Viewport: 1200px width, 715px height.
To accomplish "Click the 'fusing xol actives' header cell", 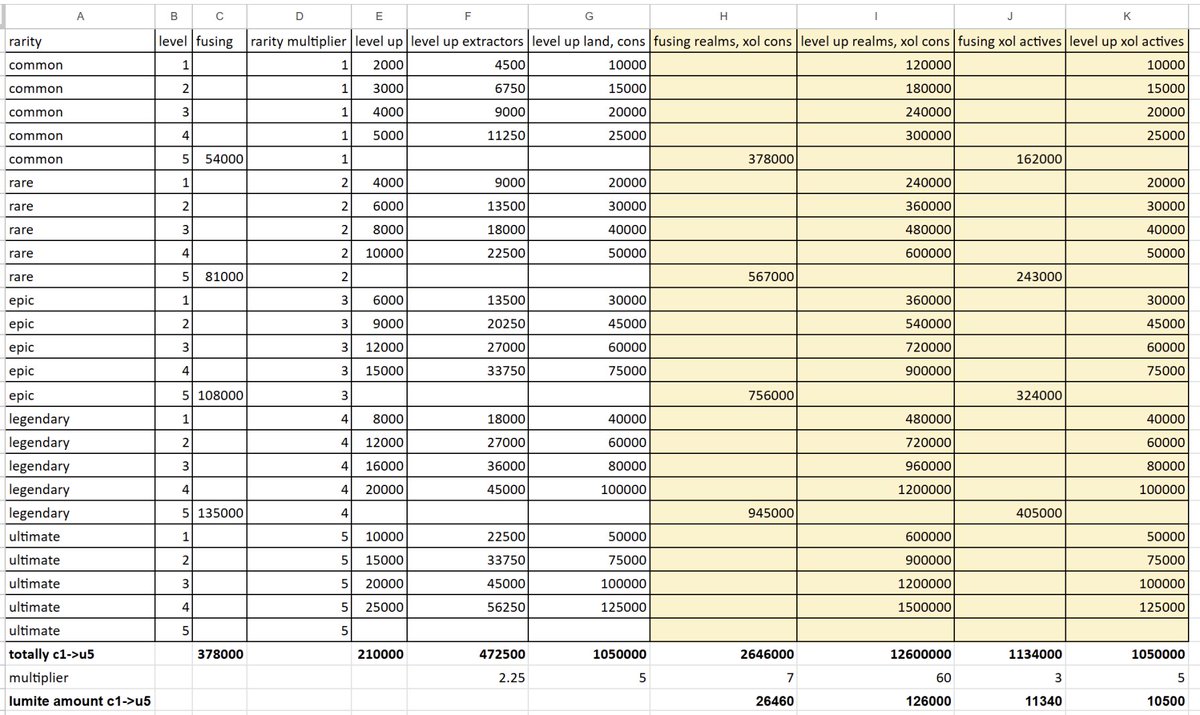I will (1011, 42).
